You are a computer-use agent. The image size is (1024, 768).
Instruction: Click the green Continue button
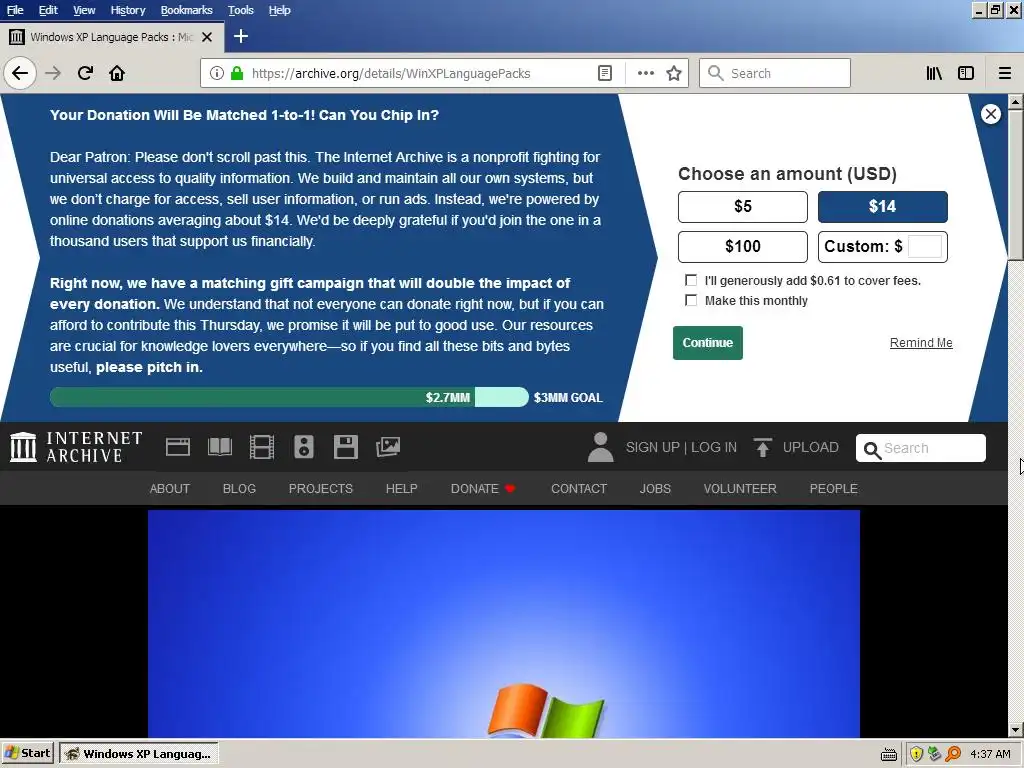pos(707,343)
